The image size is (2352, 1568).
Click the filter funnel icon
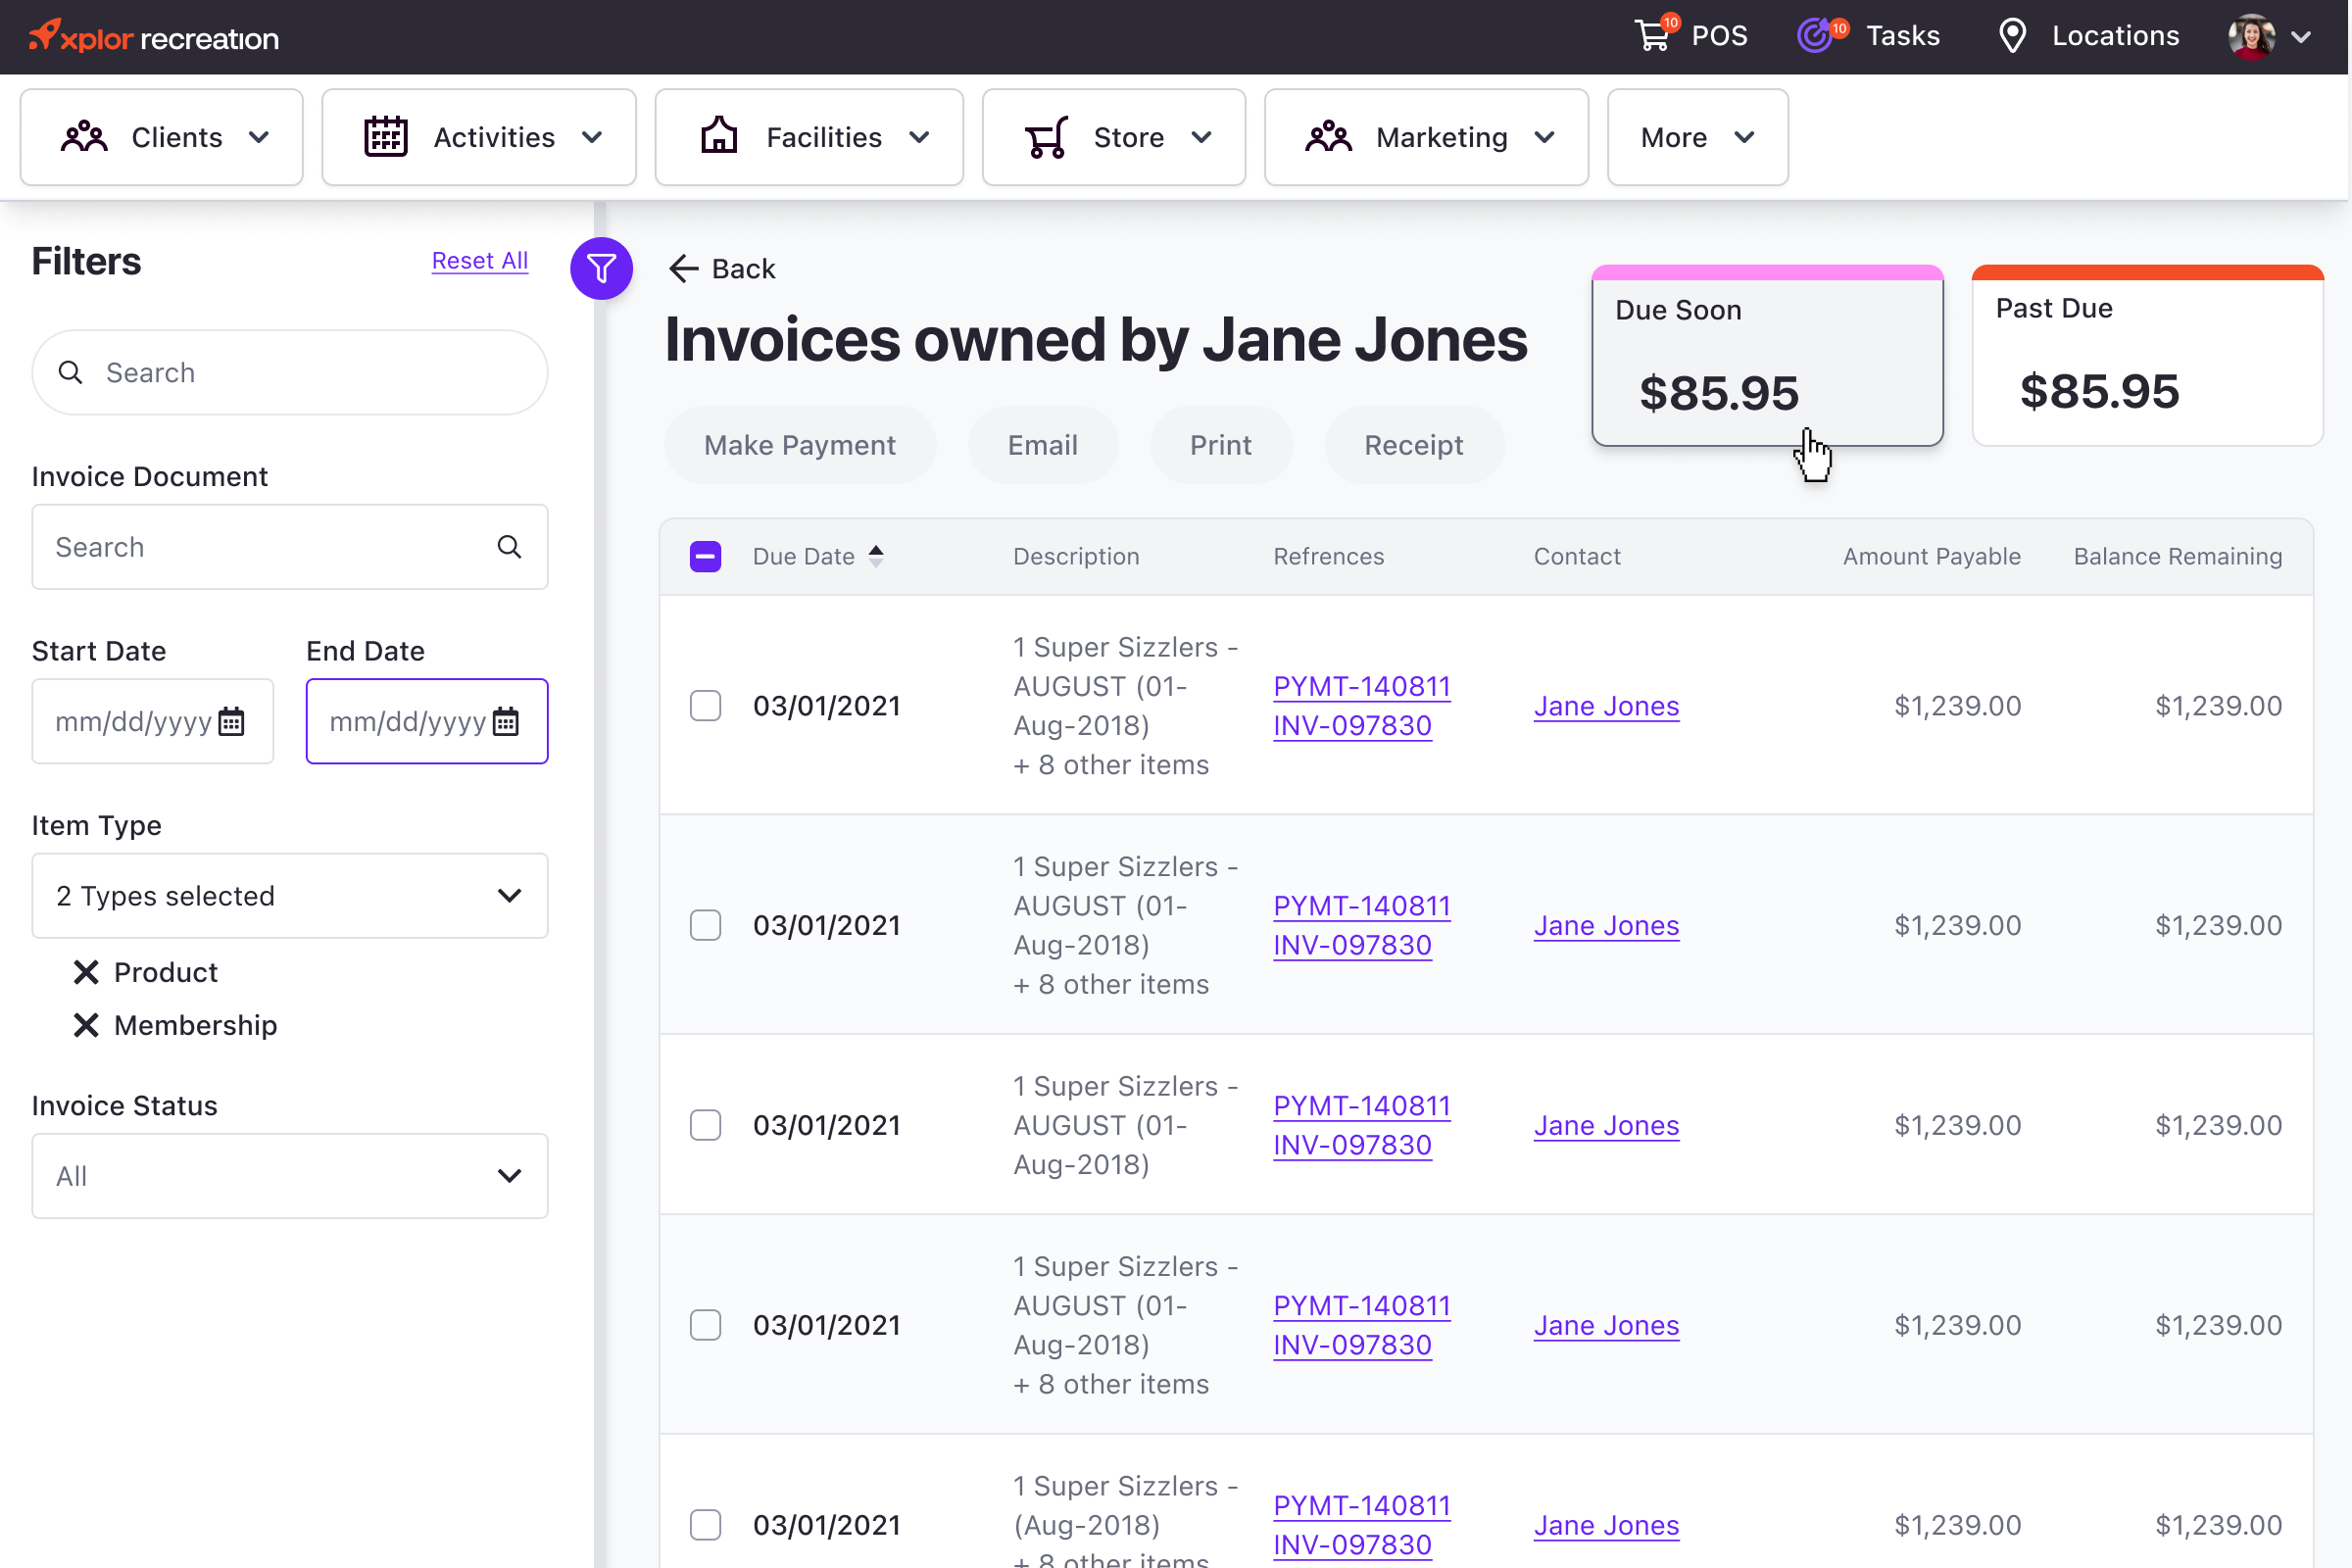pos(600,268)
